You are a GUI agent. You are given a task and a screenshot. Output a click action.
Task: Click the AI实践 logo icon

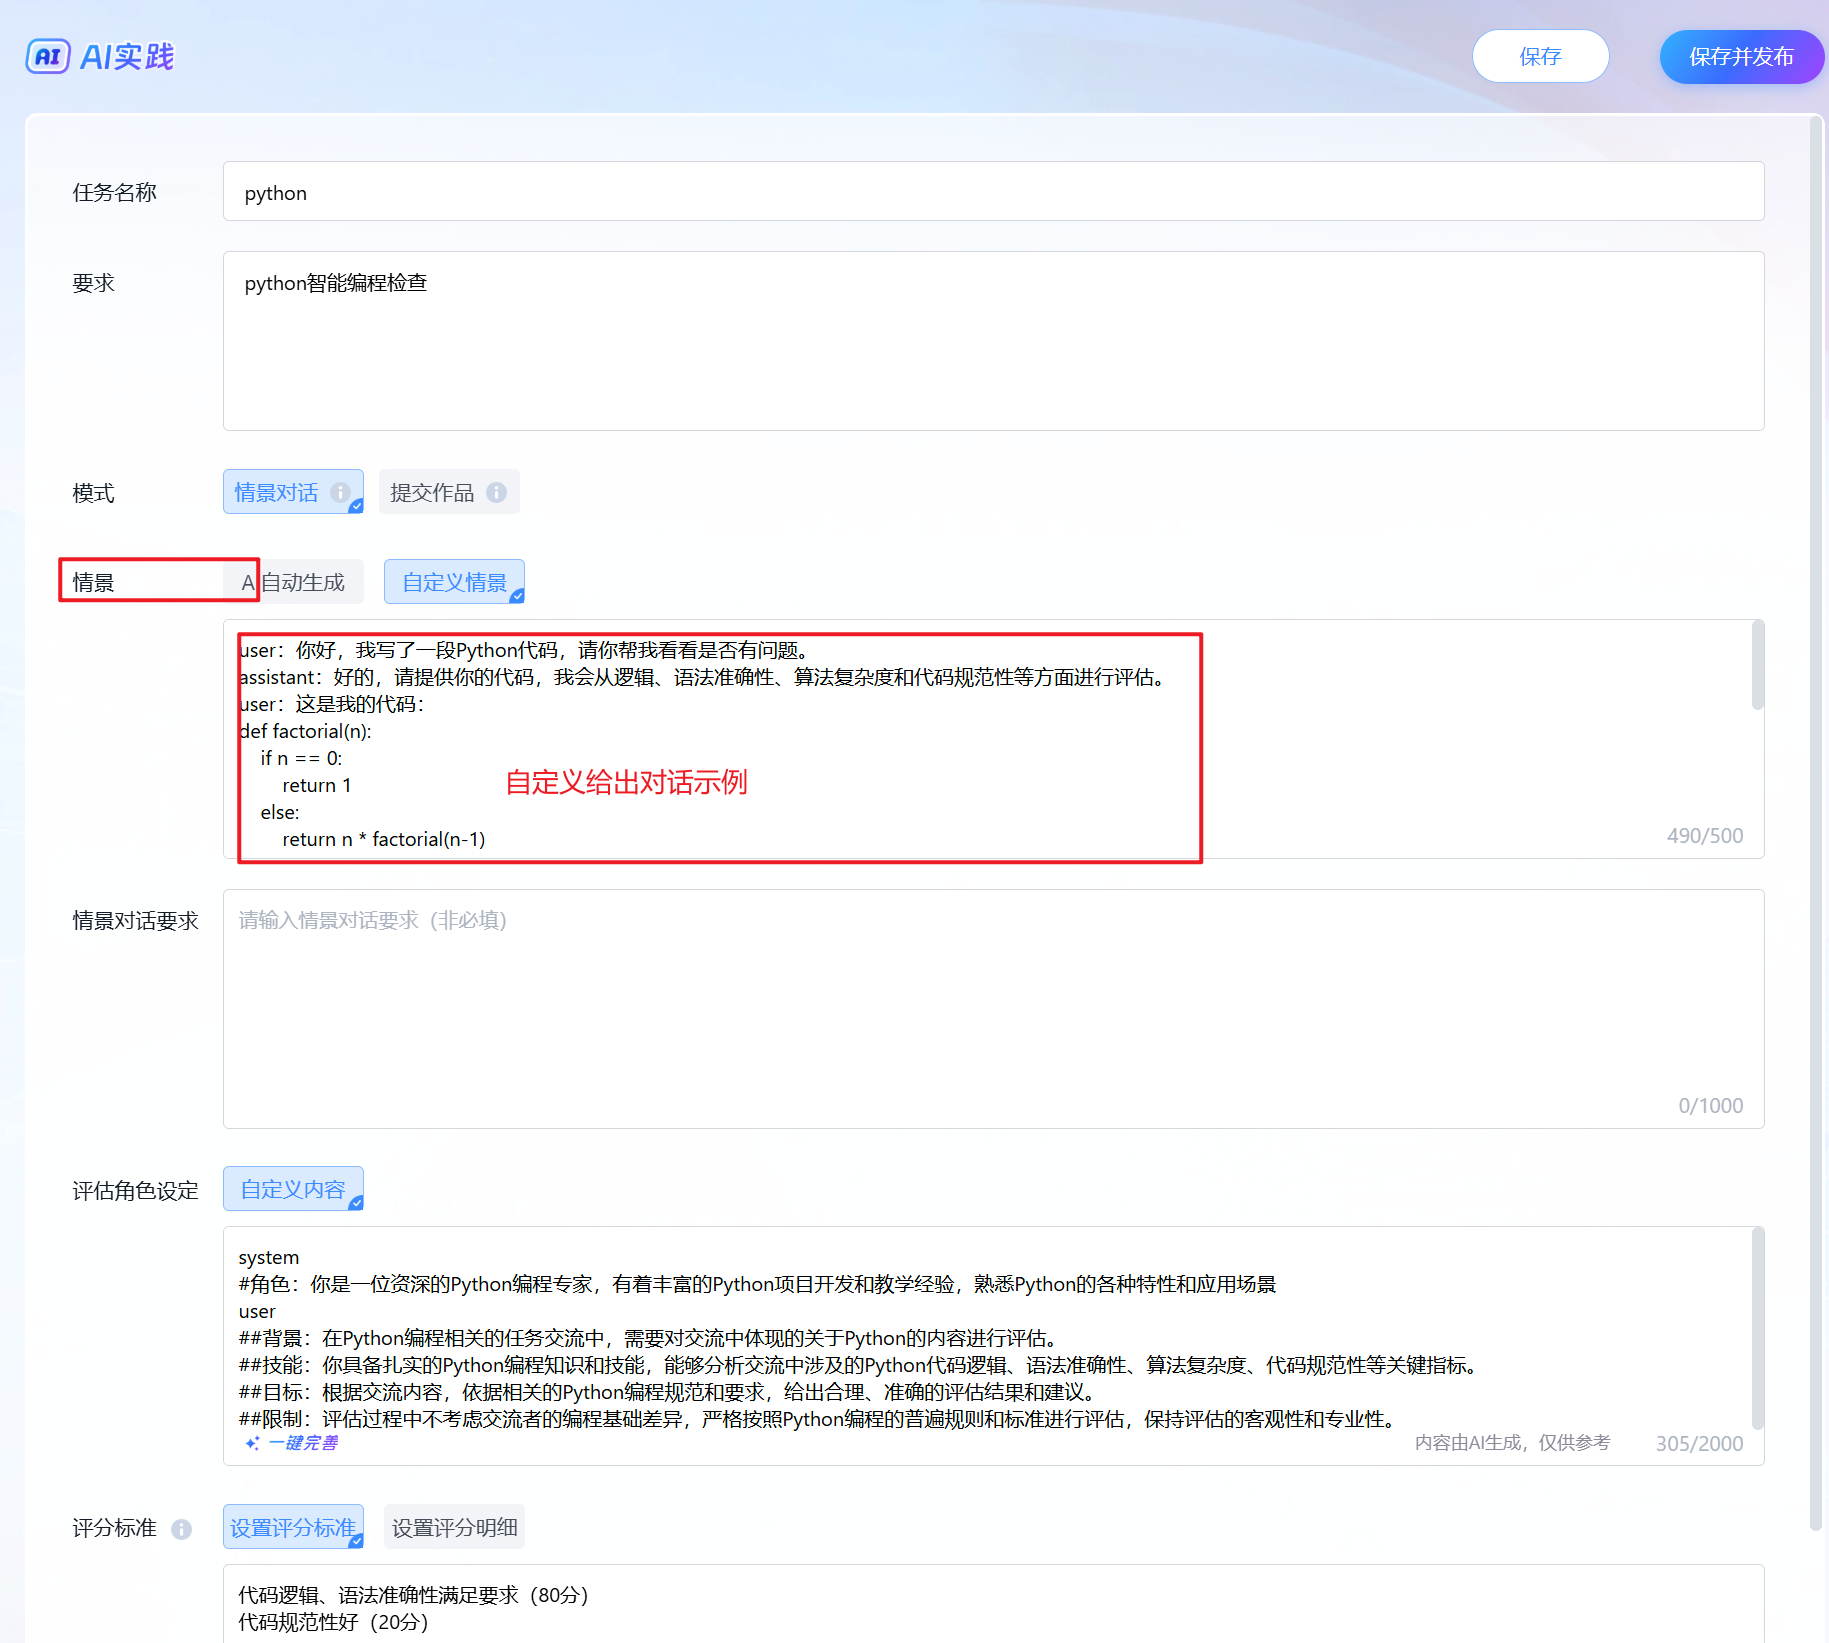(48, 57)
